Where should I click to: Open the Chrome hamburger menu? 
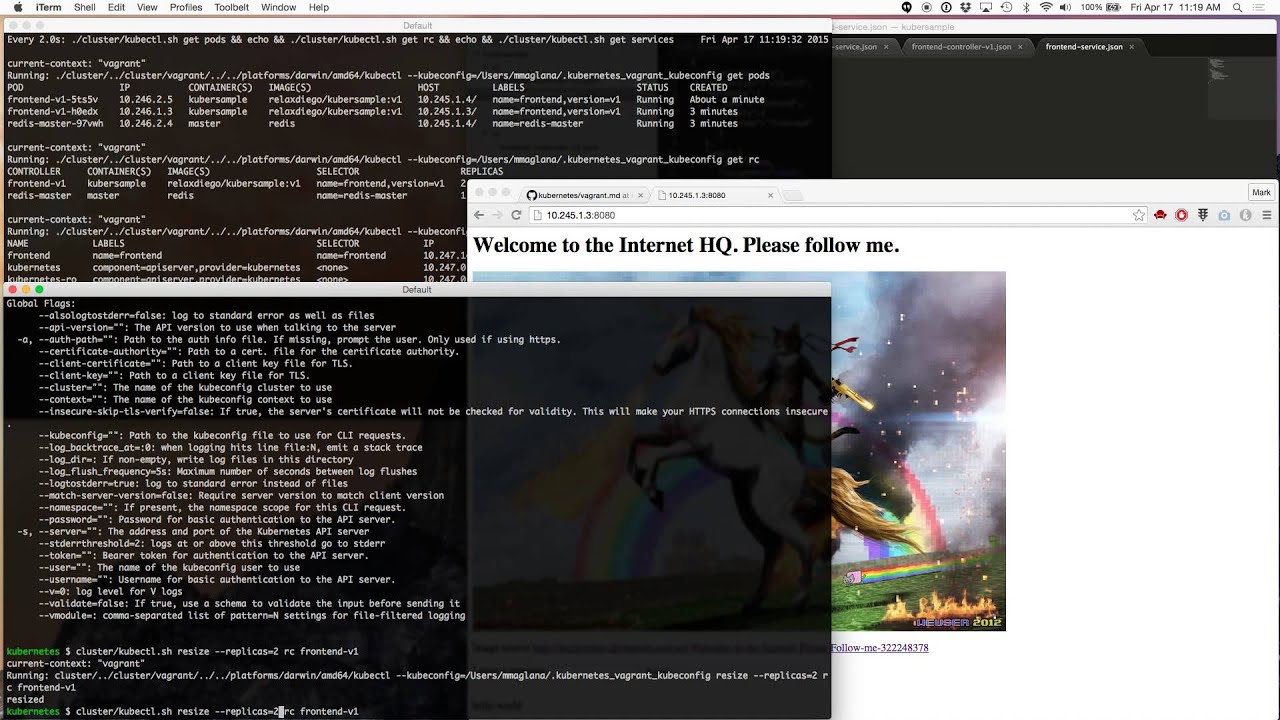[1266, 215]
